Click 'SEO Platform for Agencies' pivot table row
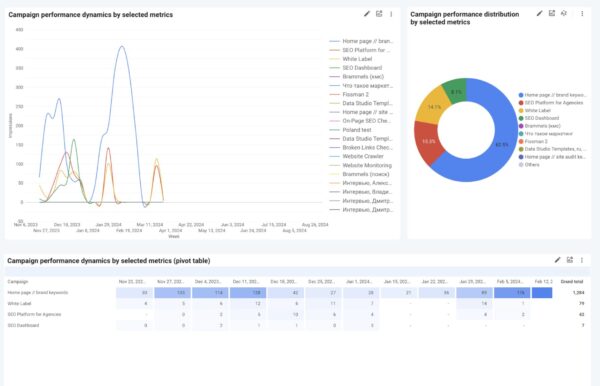600x386 pixels. 34,314
